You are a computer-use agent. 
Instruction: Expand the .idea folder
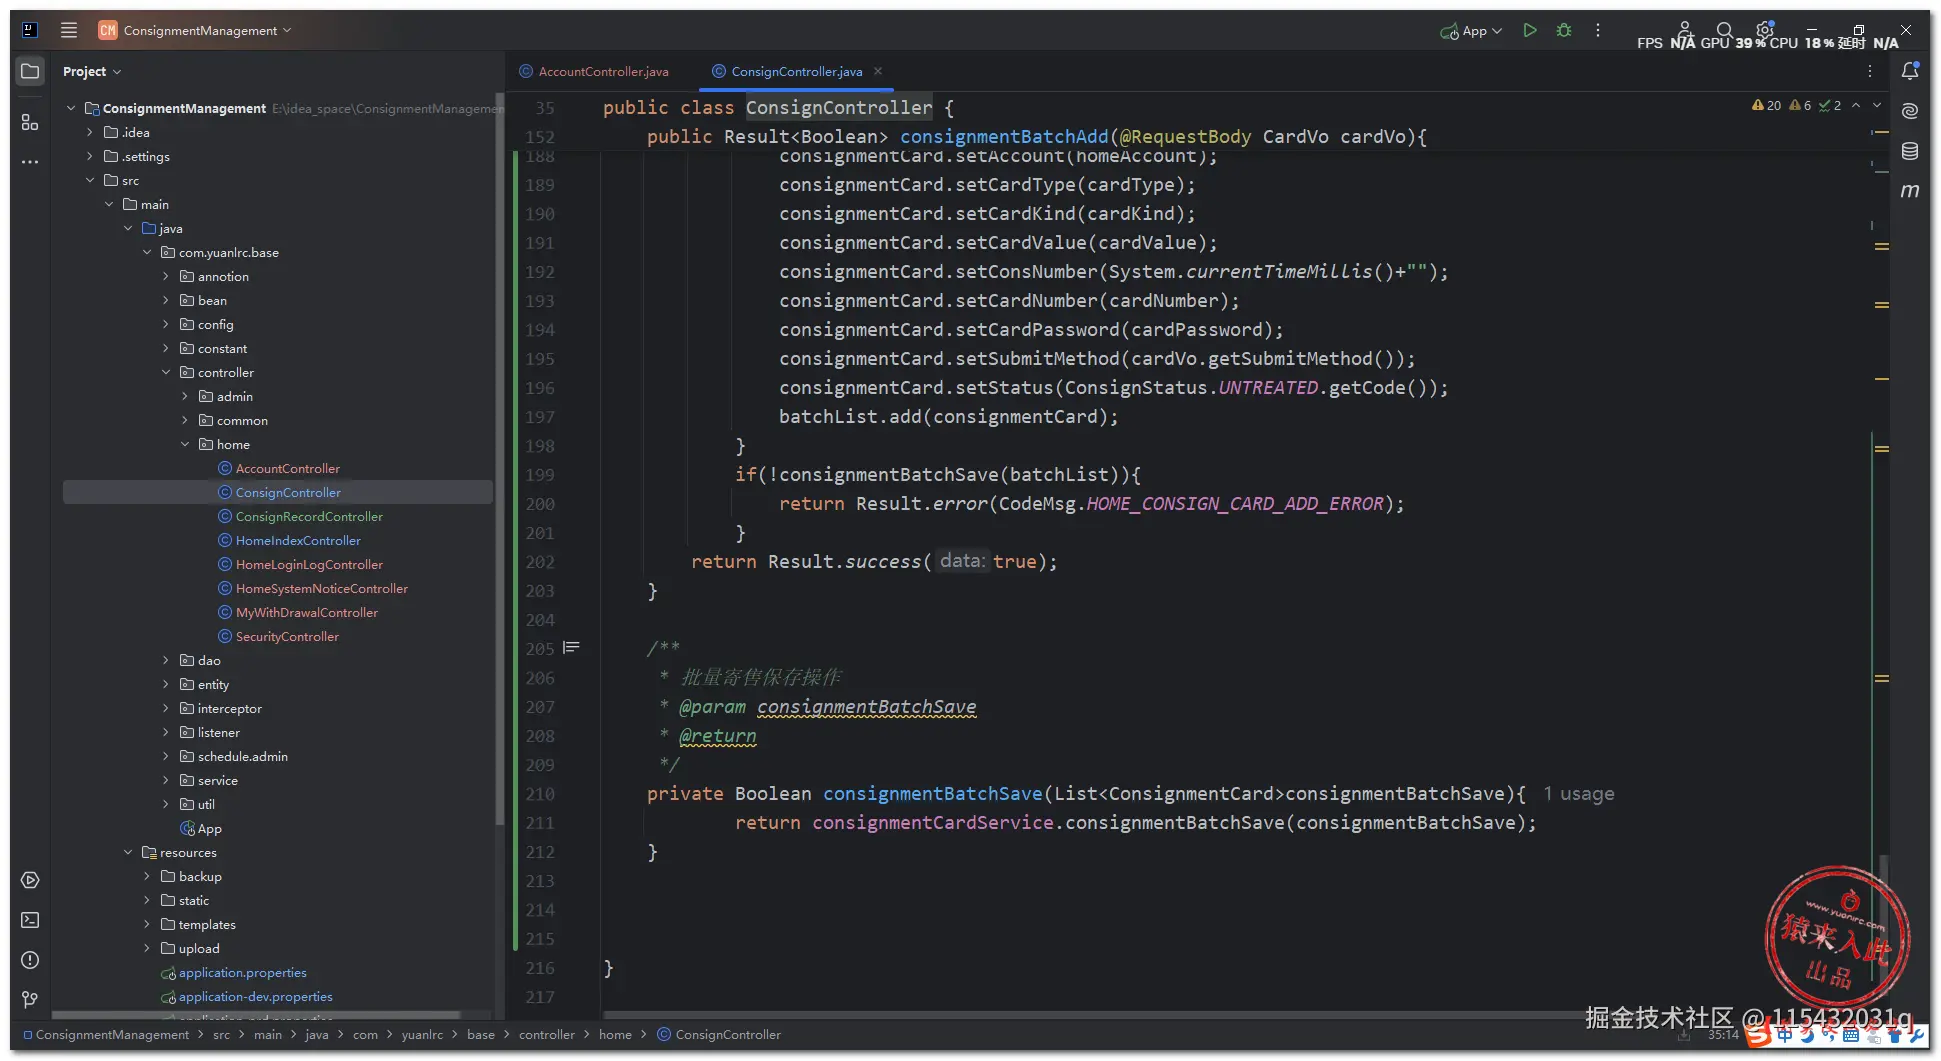[90, 132]
